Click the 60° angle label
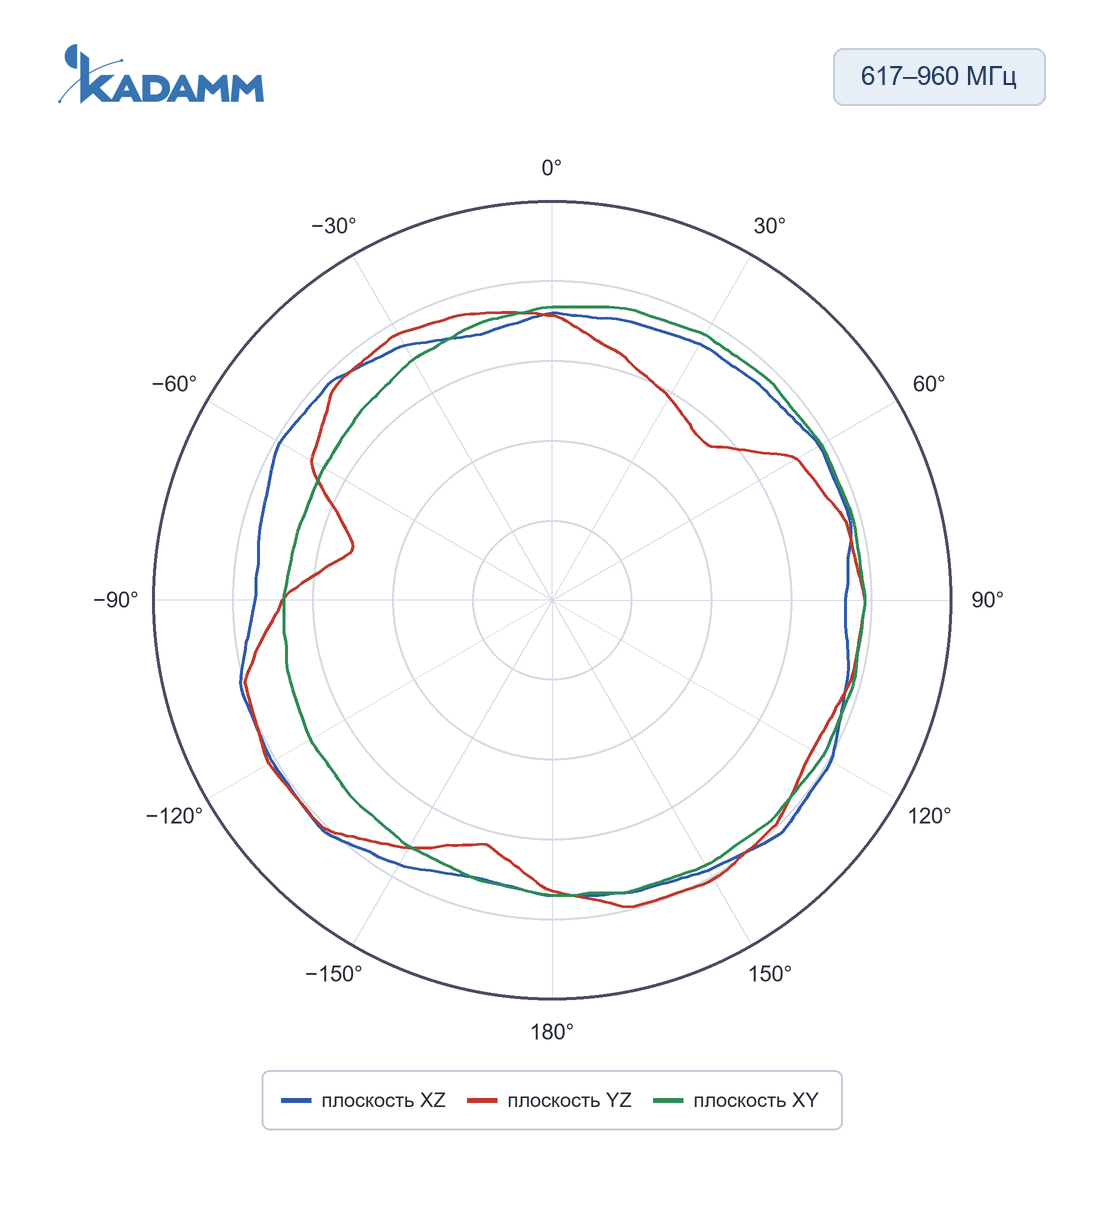 929,384
